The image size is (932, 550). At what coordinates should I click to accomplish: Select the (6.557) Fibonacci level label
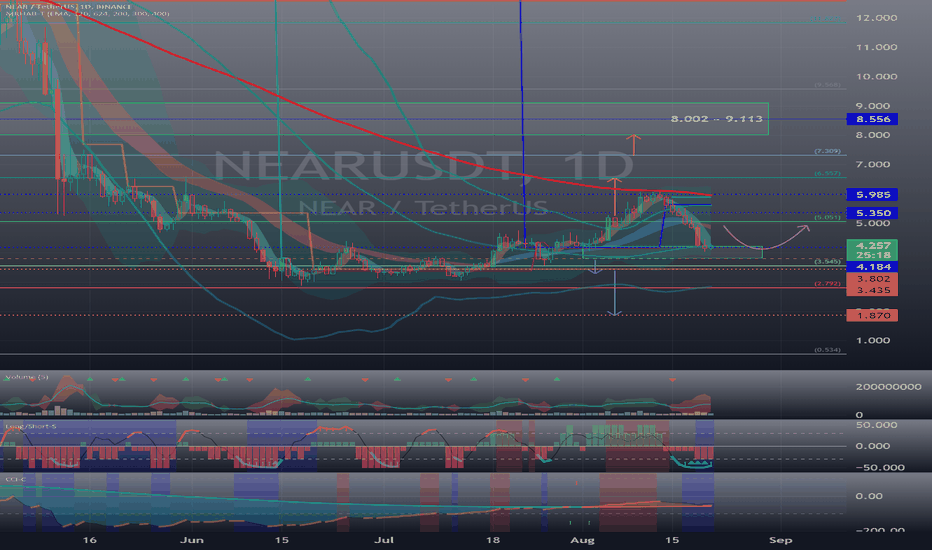827,174
